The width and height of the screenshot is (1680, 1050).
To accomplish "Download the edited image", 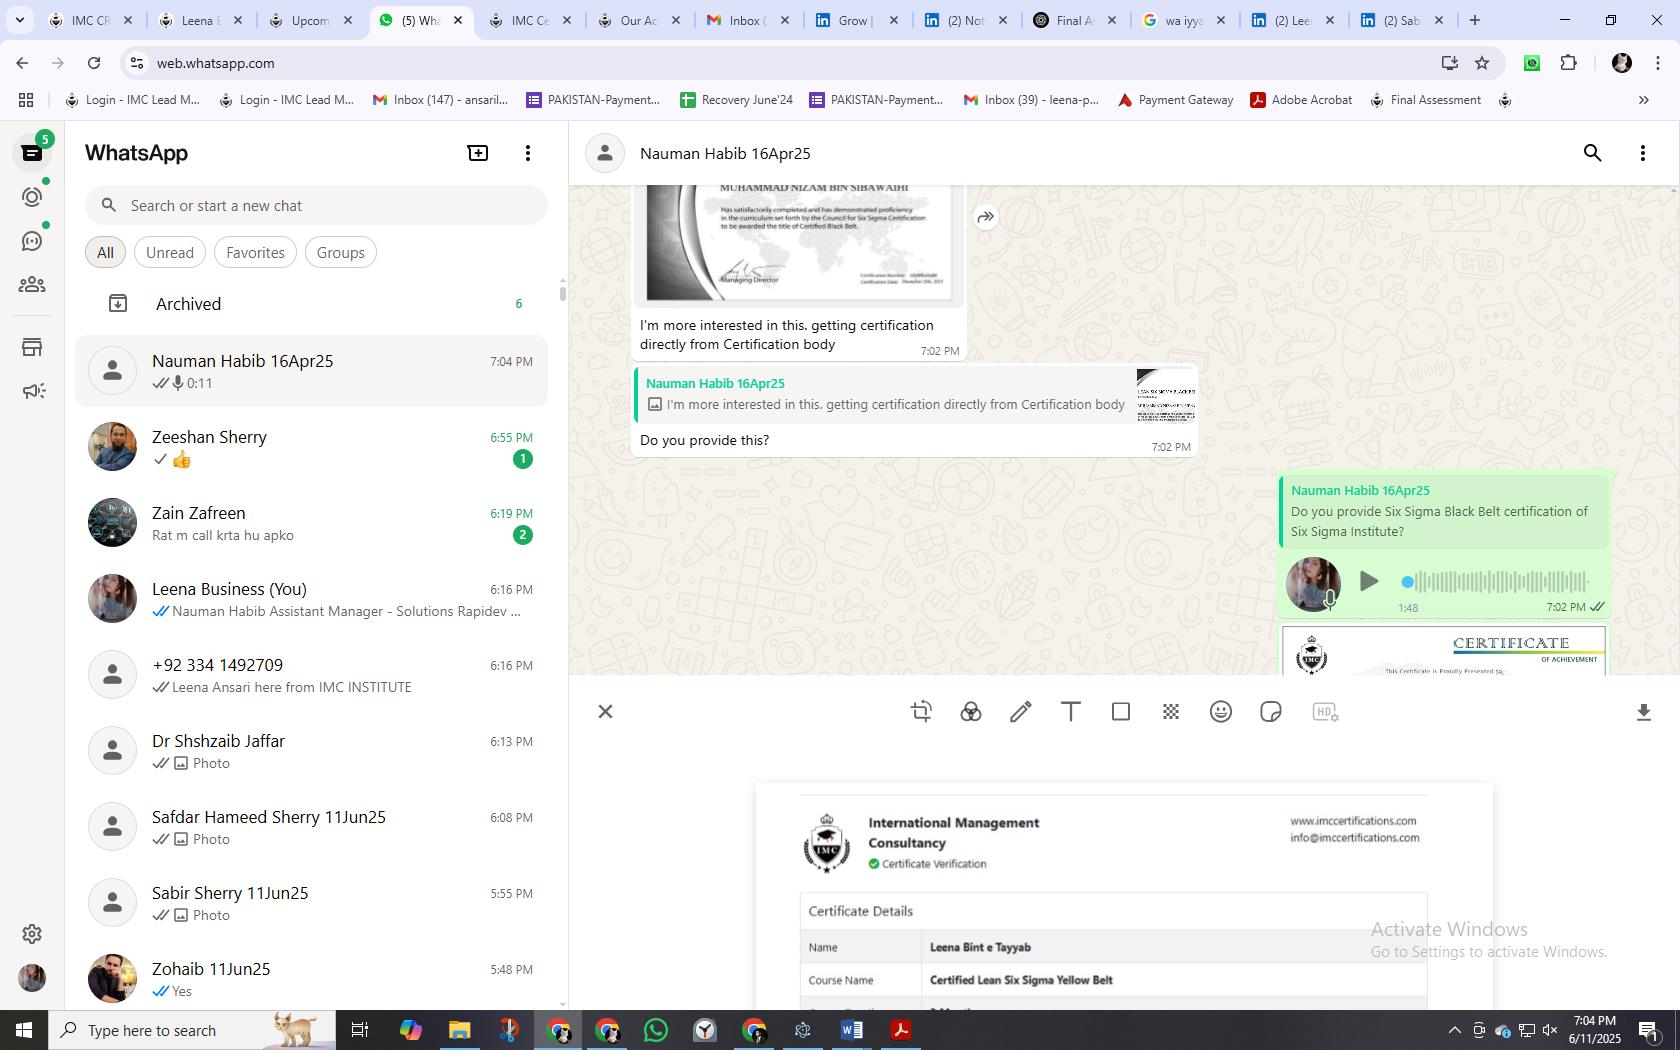I will click(x=1643, y=712).
